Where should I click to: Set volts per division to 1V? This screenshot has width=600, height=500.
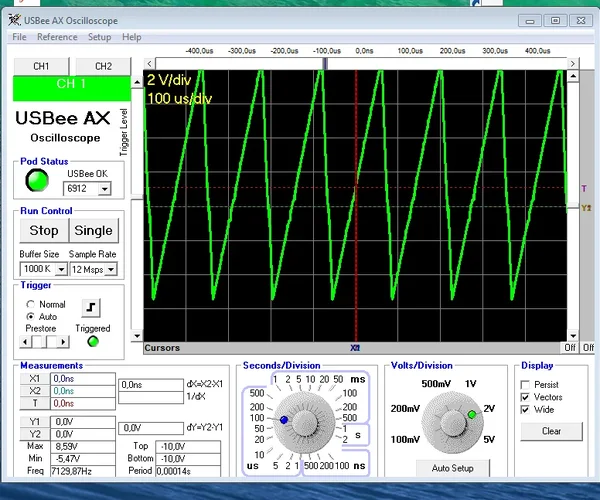coord(470,384)
